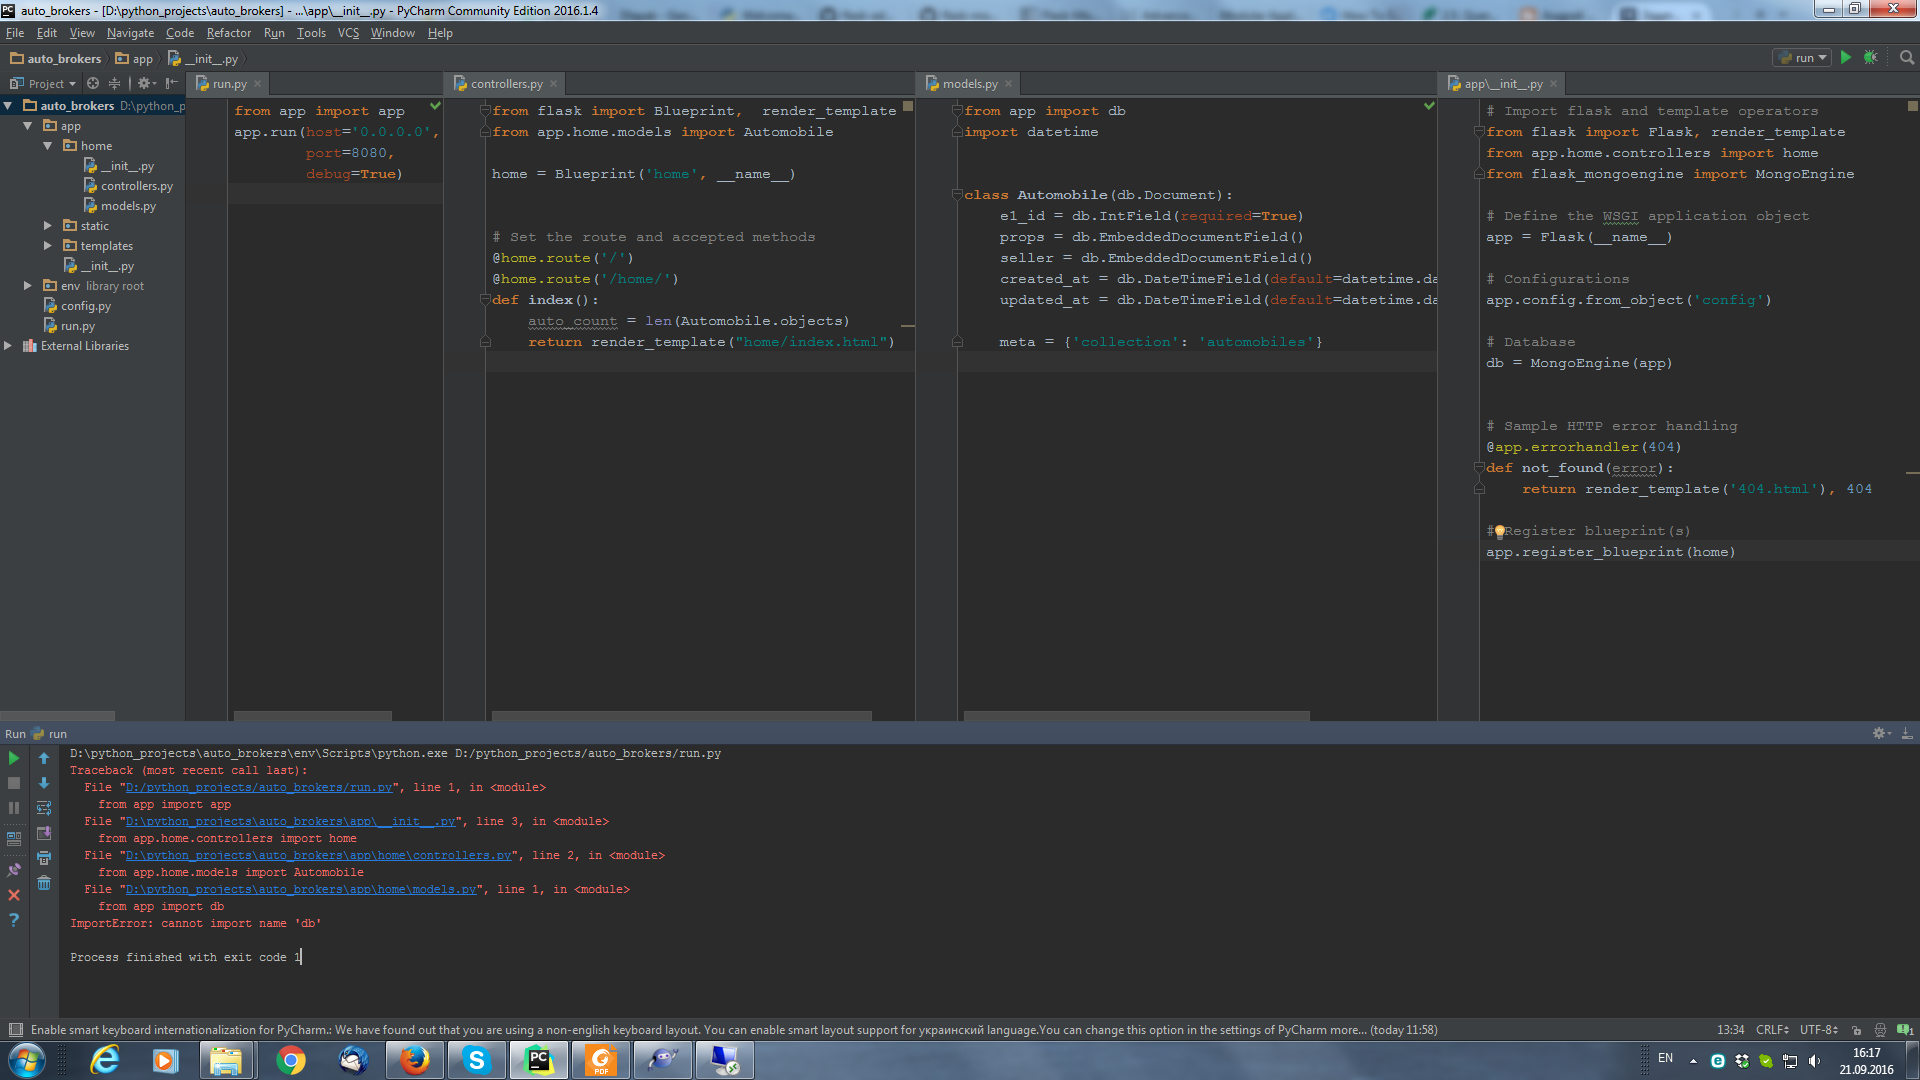The width and height of the screenshot is (1920, 1080).
Task: Select the app\__init__.py editor tab
Action: click(1503, 84)
